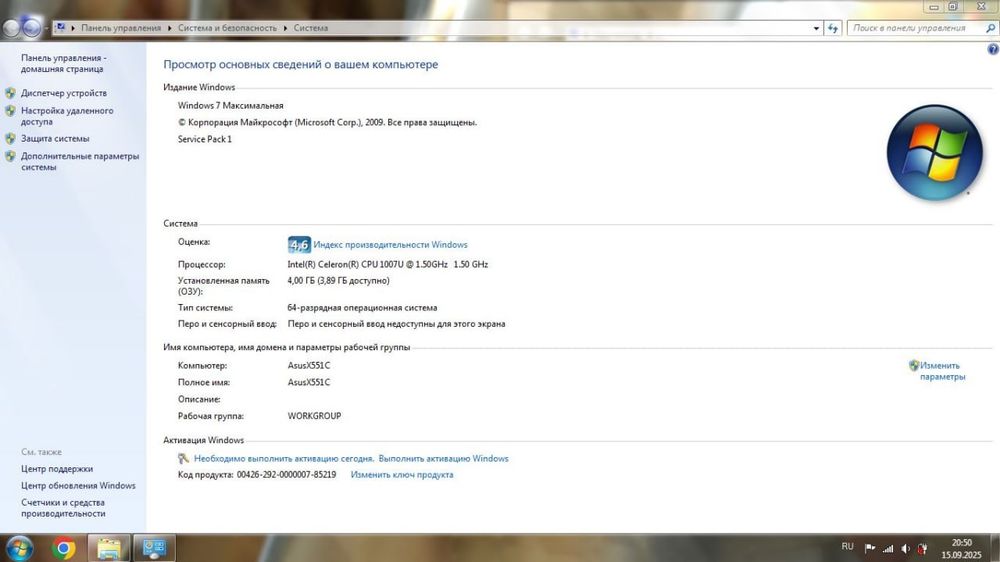1000x562 pixels.
Task: Click the Windows logo image
Action: [934, 153]
